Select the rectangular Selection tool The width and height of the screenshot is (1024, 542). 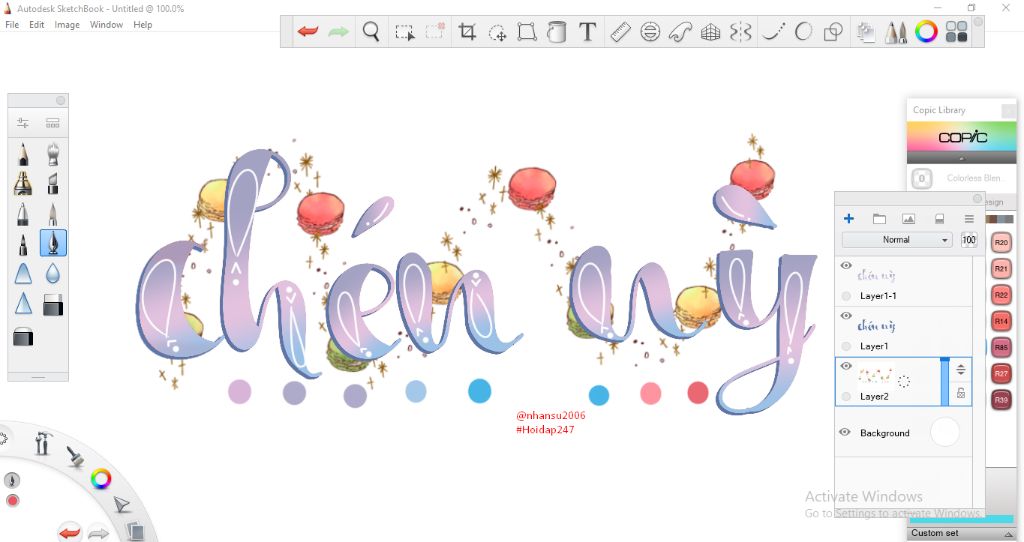click(404, 32)
